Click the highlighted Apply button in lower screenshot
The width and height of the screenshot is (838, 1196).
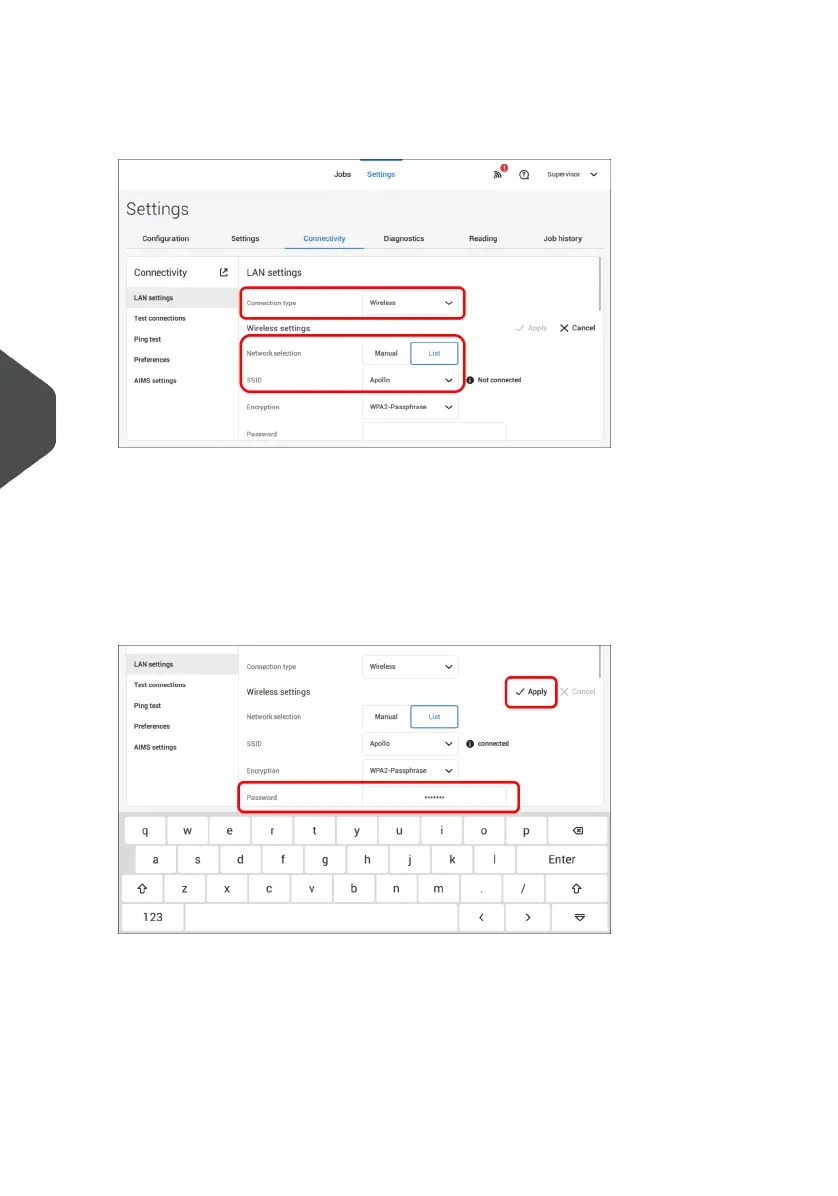(x=531, y=692)
